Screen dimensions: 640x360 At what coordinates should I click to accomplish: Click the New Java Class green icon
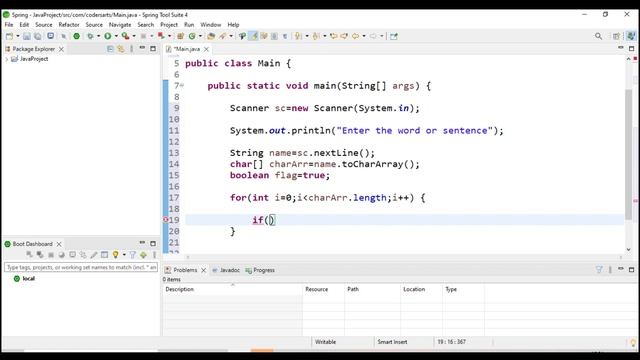(192, 36)
